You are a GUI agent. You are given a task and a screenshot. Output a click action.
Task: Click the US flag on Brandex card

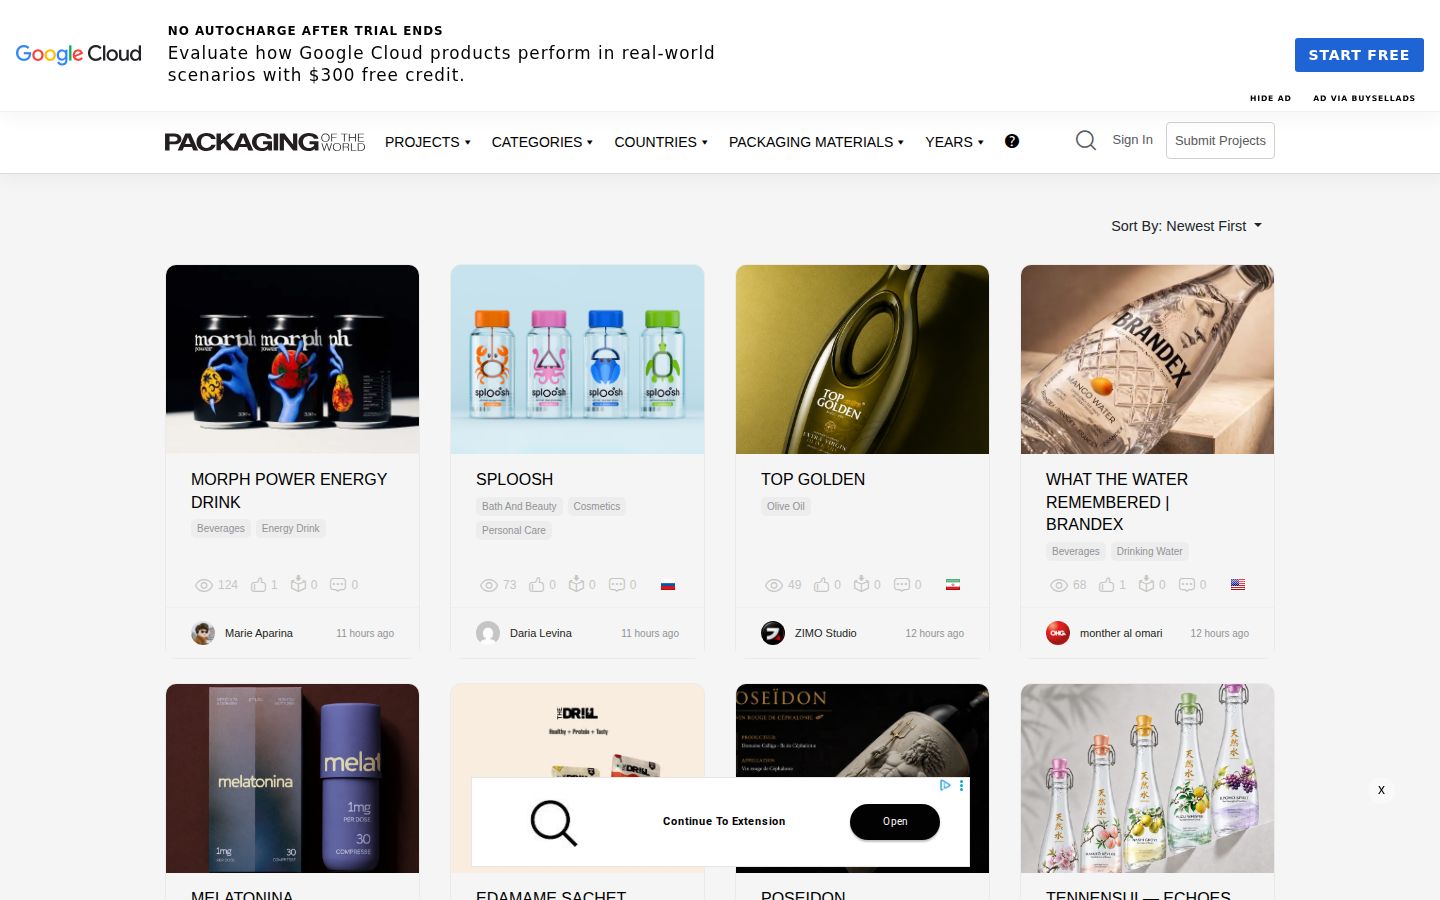coord(1238,585)
